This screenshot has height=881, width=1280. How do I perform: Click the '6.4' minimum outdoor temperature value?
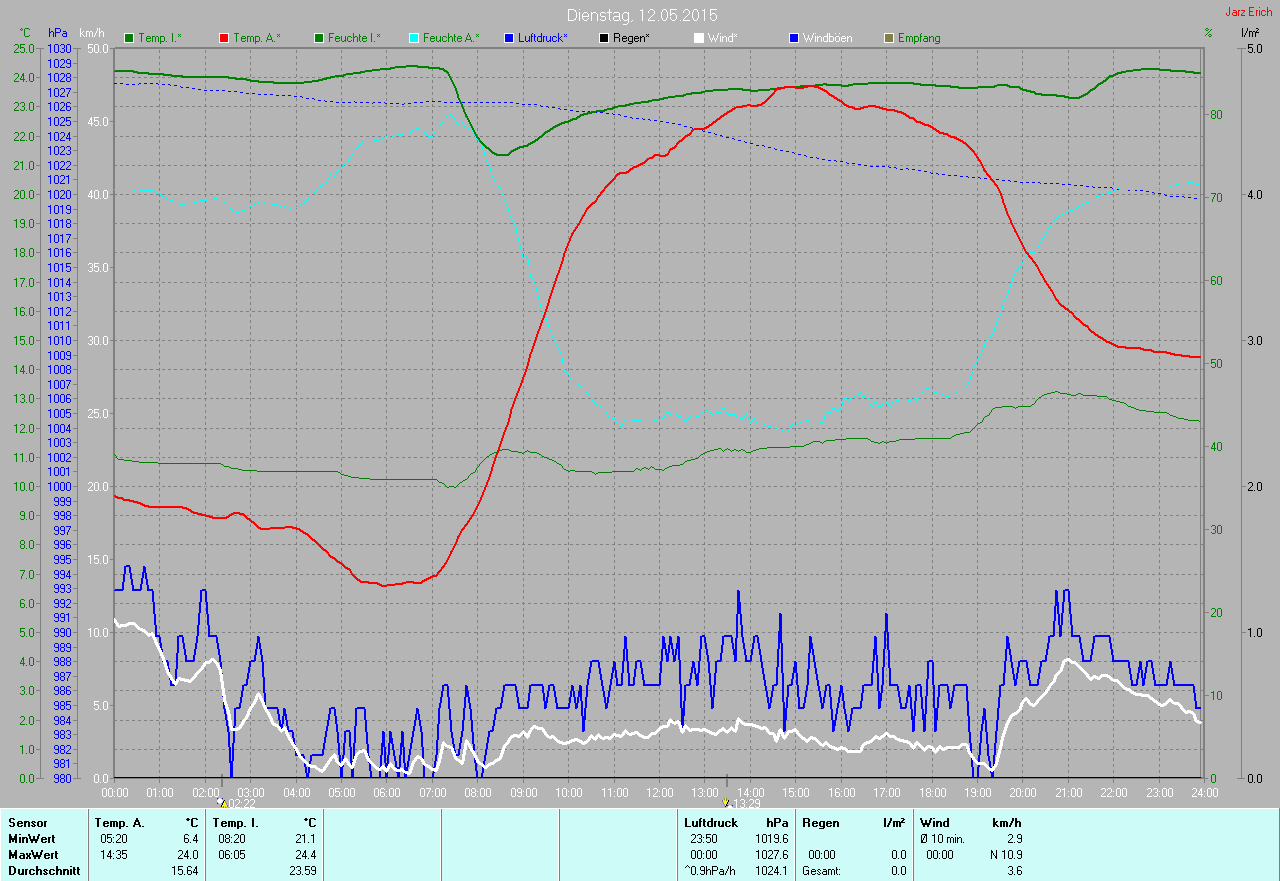[x=190, y=839]
